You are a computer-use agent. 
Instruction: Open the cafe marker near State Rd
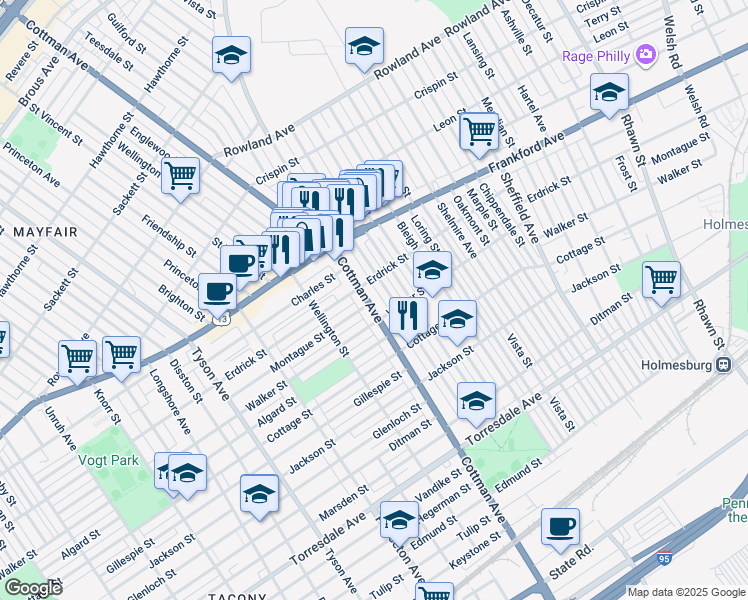[560, 525]
